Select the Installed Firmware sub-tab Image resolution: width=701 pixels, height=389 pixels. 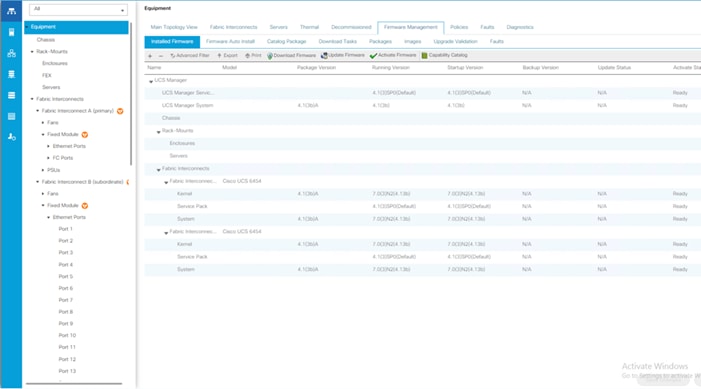[x=172, y=42]
